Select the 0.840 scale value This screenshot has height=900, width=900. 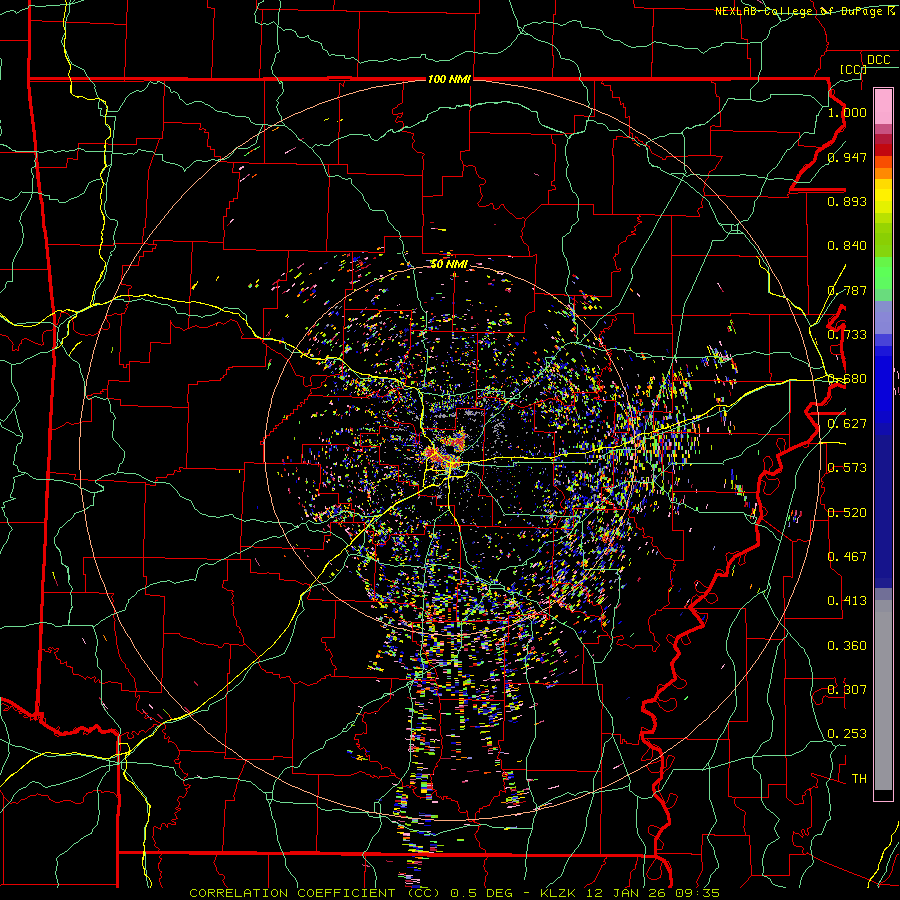(847, 246)
